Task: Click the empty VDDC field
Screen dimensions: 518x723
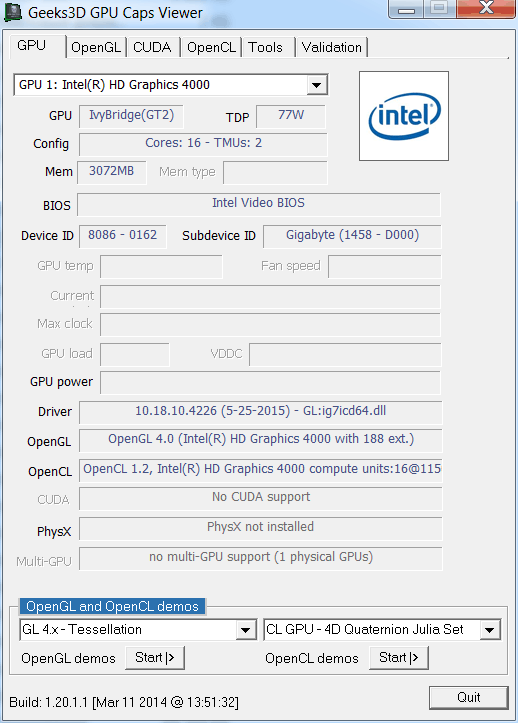Action: 345,355
